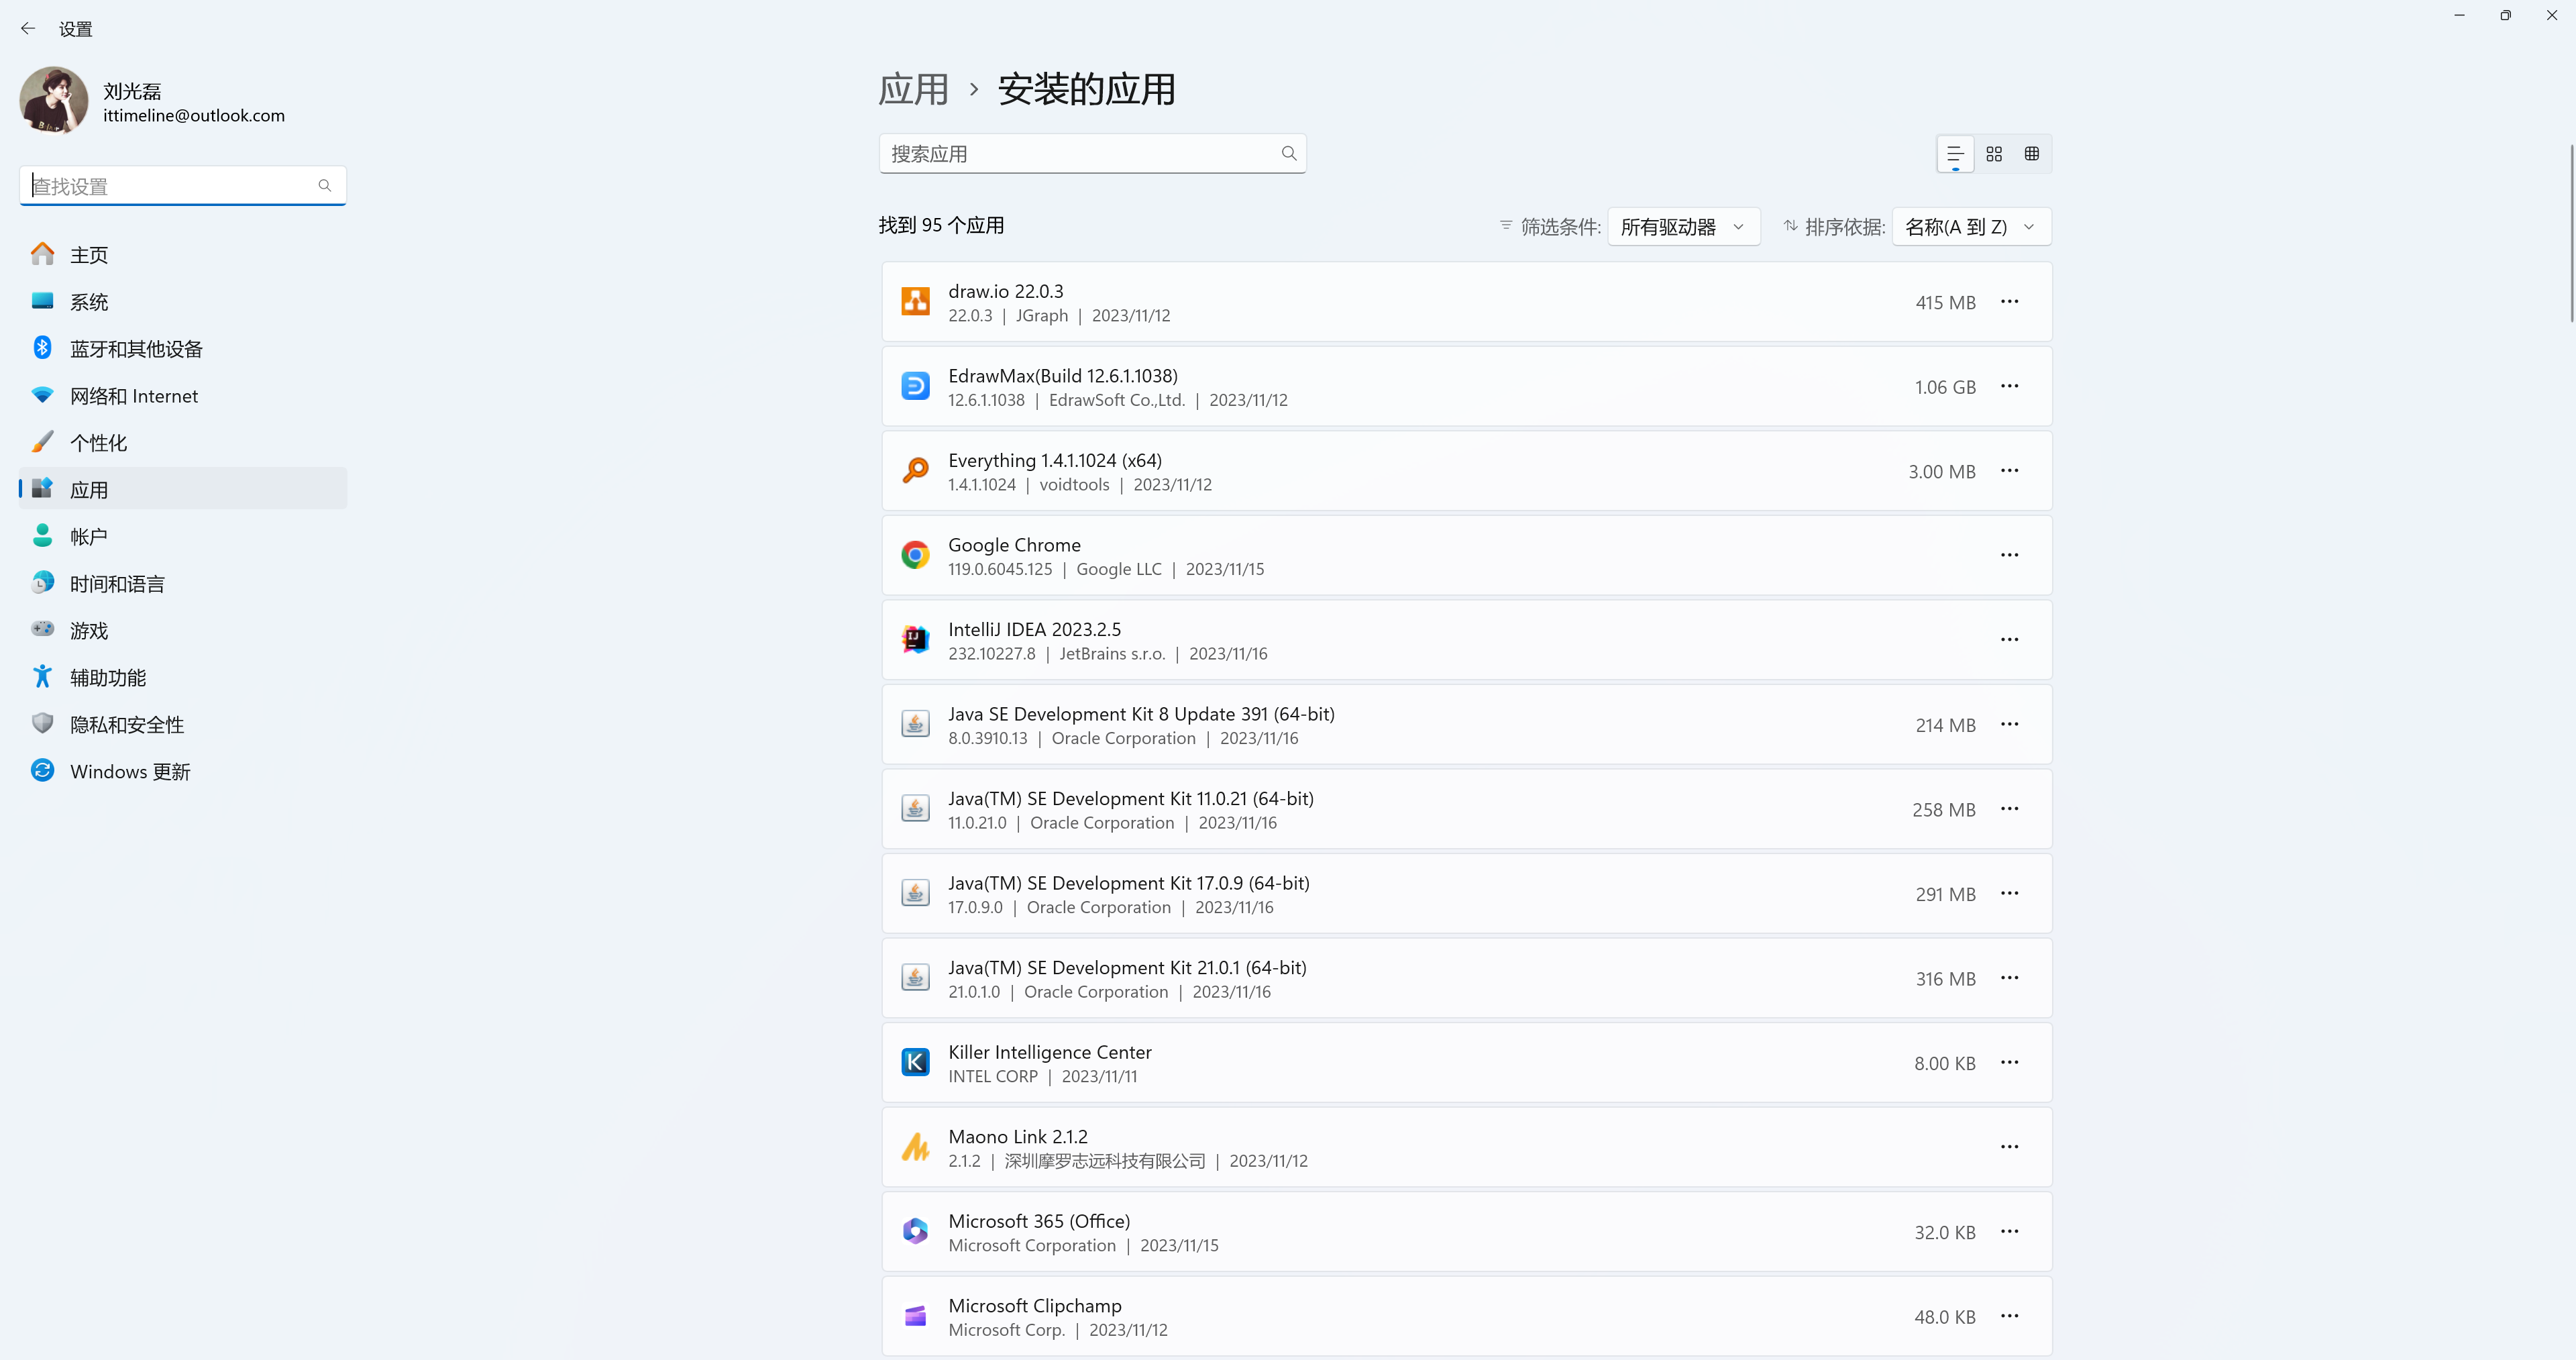Switch to list view layout icon
Image resolution: width=2576 pixels, height=1360 pixels.
tap(1955, 154)
